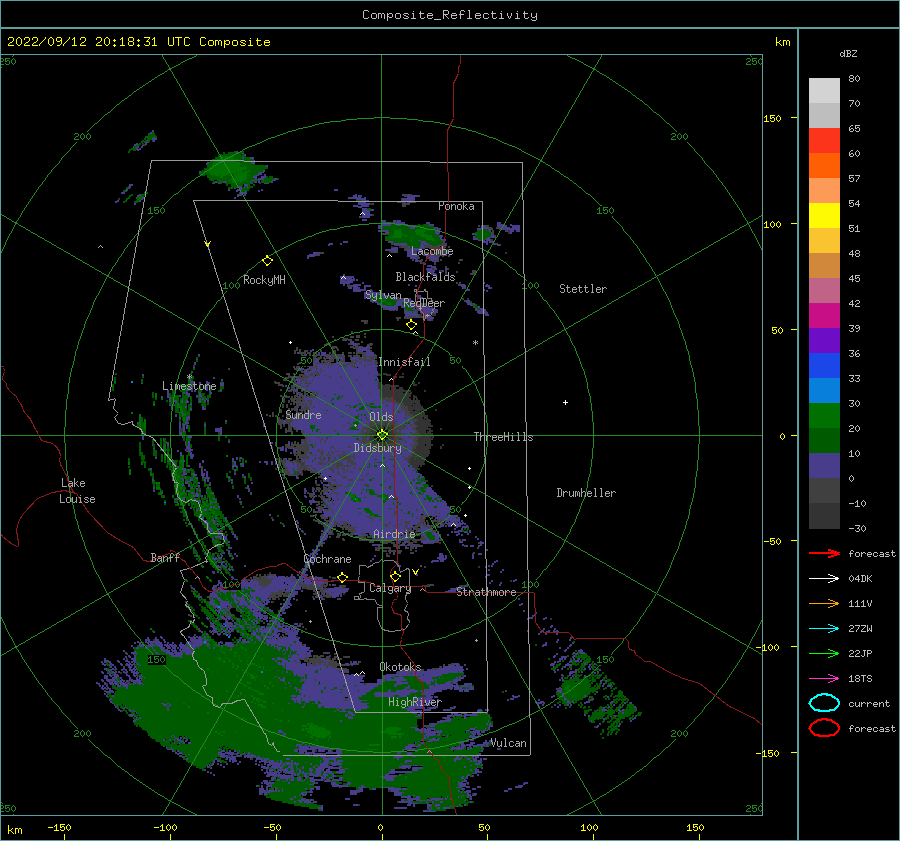Click the yellow radar site marker near Olds
This screenshot has height=841, width=900.
coord(382,435)
